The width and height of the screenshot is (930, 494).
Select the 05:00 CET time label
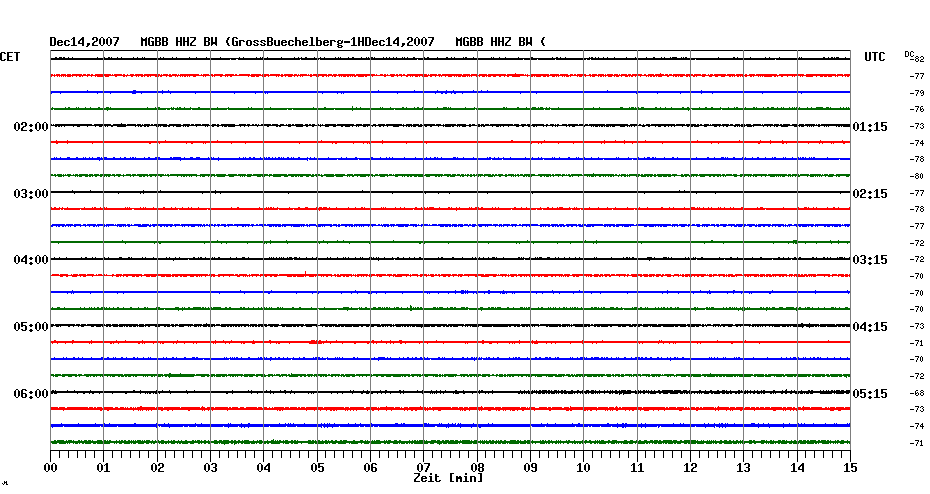[31, 327]
